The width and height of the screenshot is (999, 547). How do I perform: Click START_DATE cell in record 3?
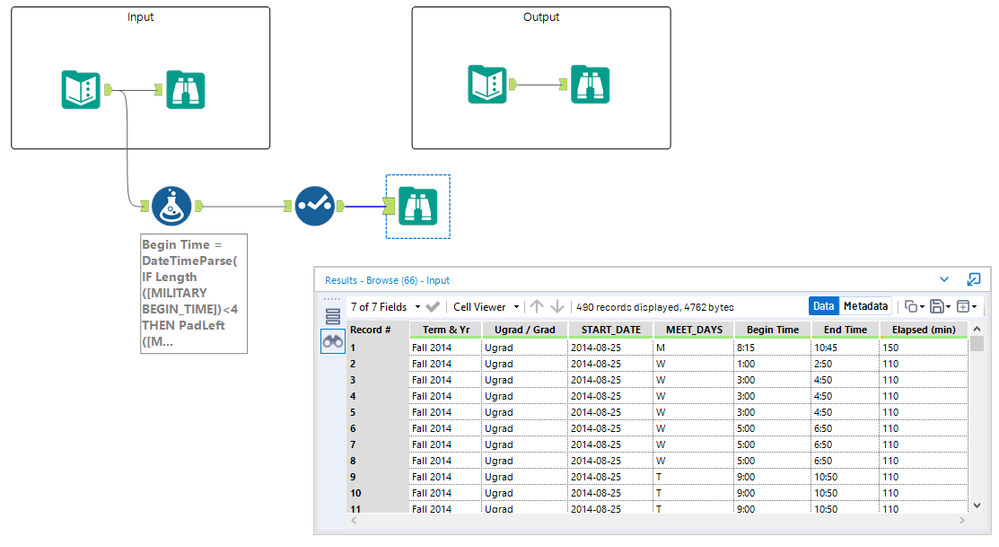pyautogui.click(x=610, y=380)
